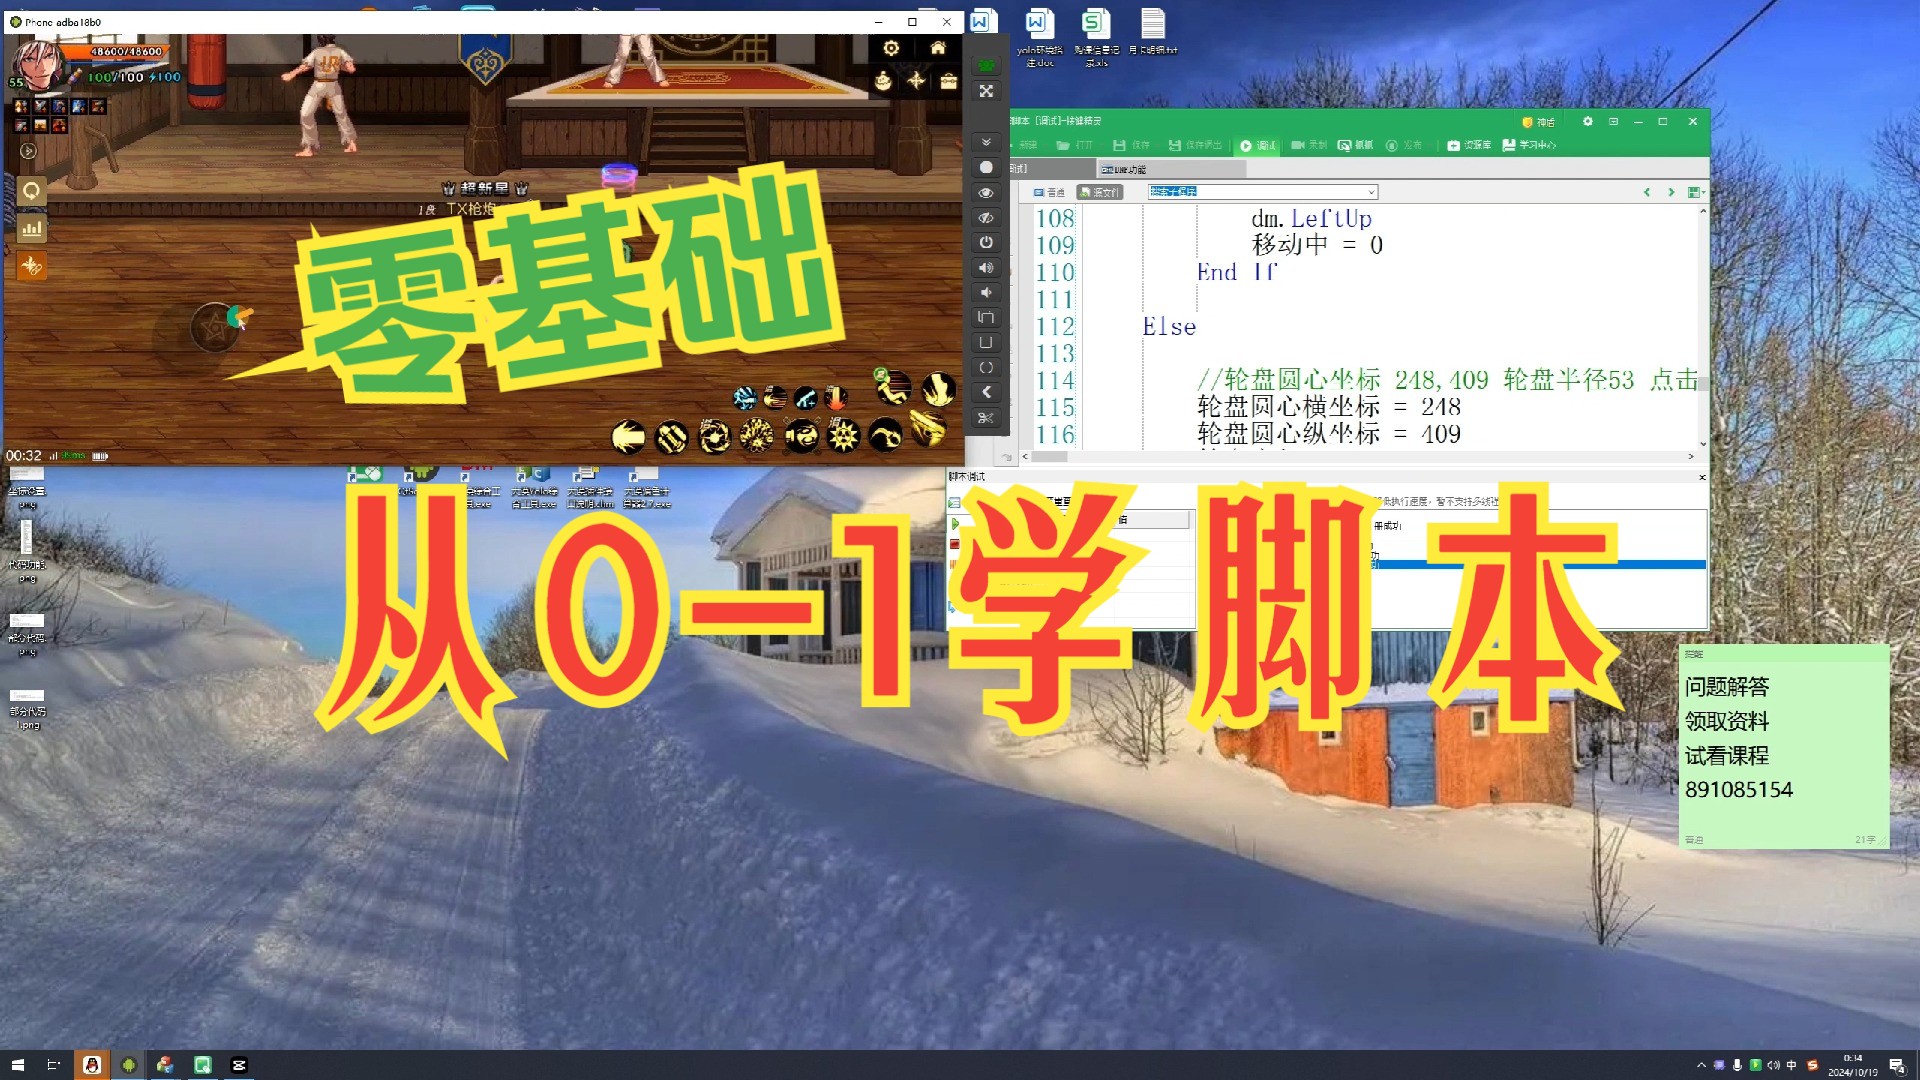This screenshot has height=1080, width=1920.
Task: Select the highlighted blue row in debug output
Action: pyautogui.click(x=1540, y=565)
